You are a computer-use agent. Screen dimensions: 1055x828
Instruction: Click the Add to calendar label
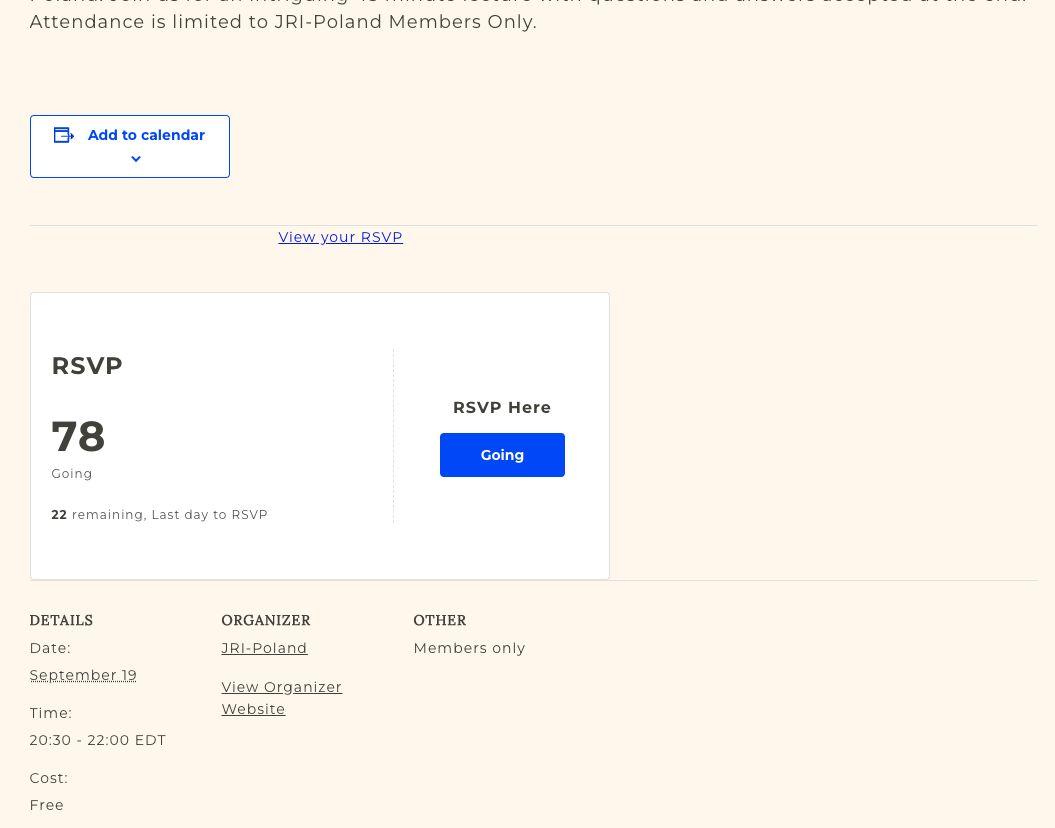(x=146, y=135)
